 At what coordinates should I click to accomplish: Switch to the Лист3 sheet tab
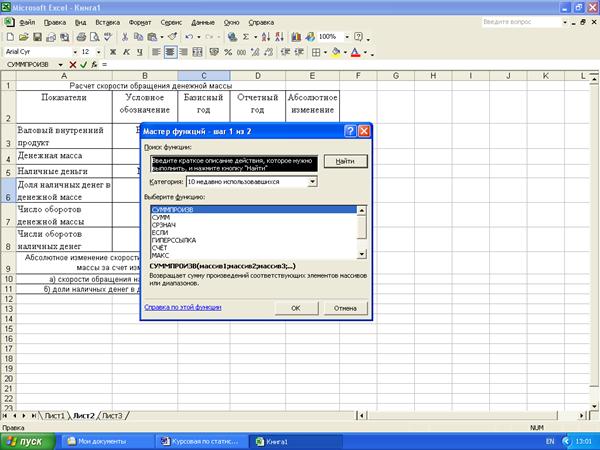point(113,414)
